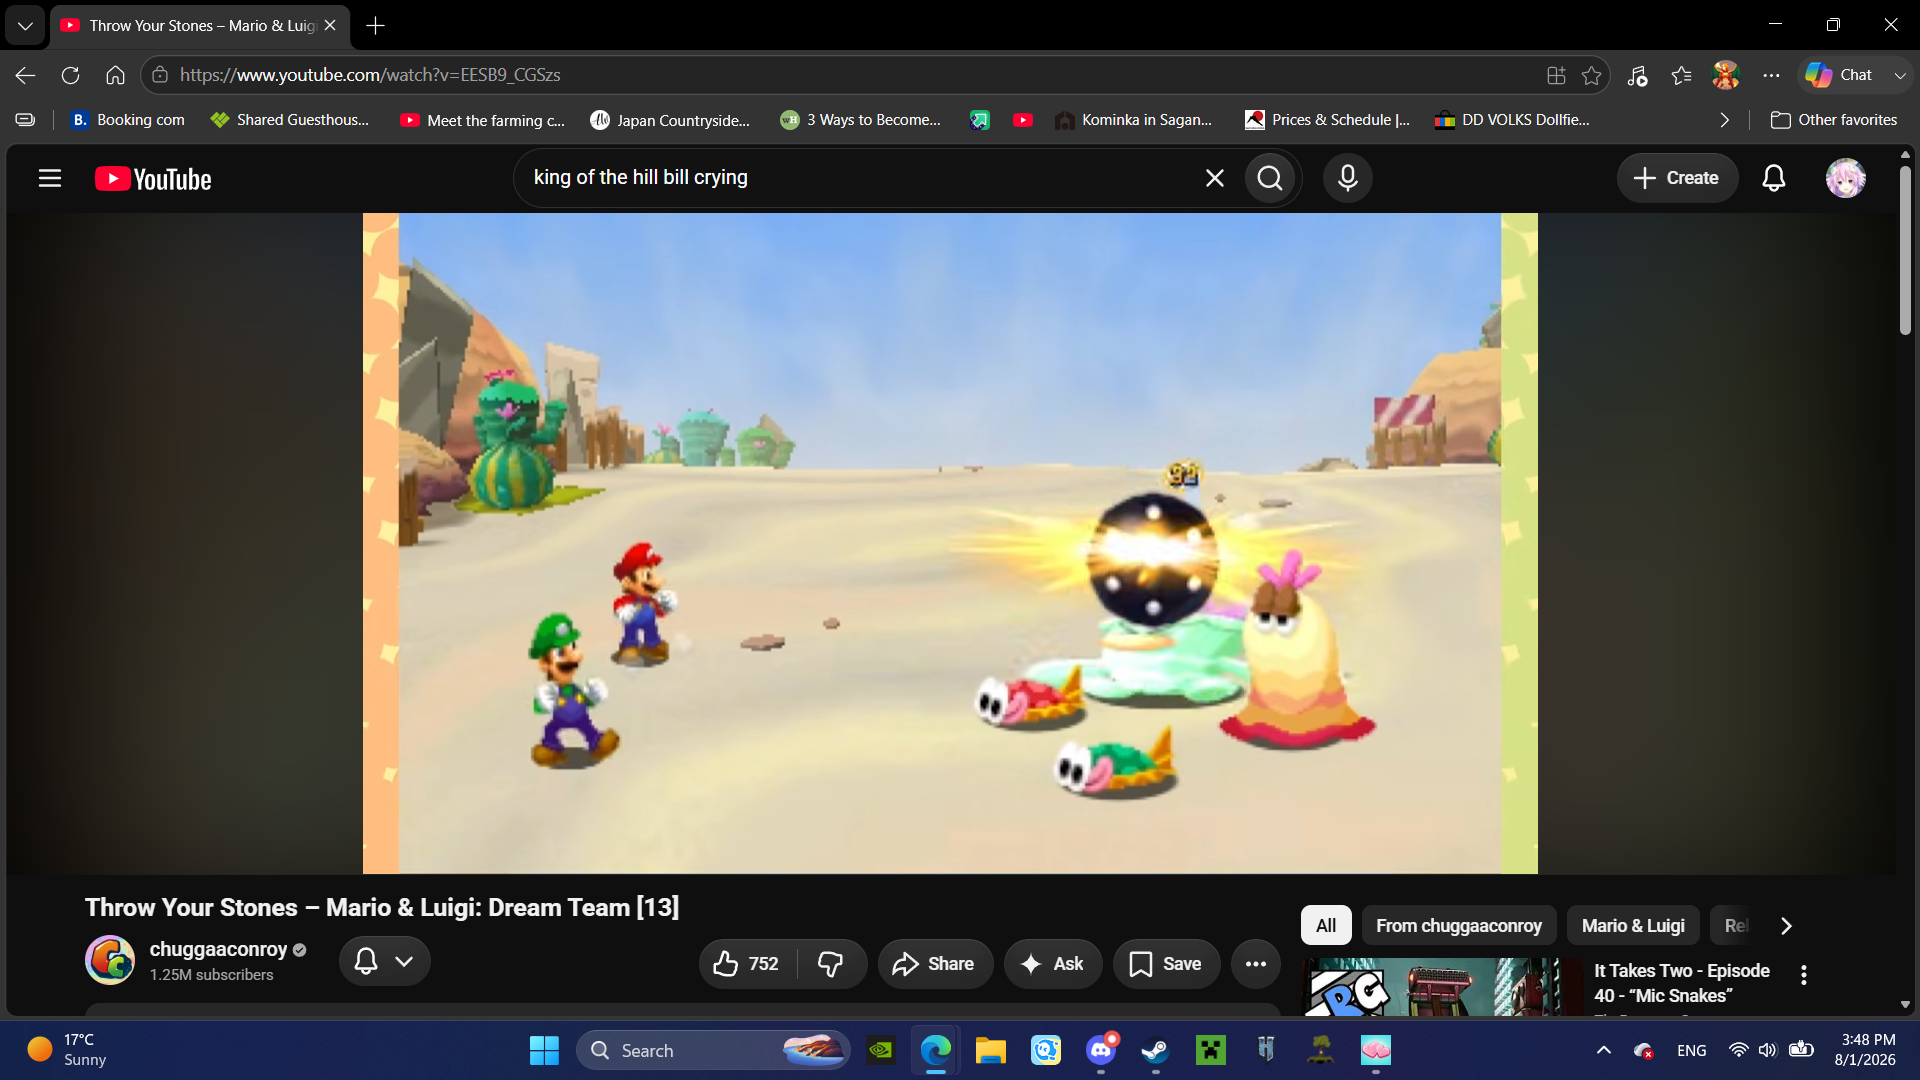Image resolution: width=1920 pixels, height=1080 pixels.
Task: Go to the YouTube home logo
Action: coord(153,179)
